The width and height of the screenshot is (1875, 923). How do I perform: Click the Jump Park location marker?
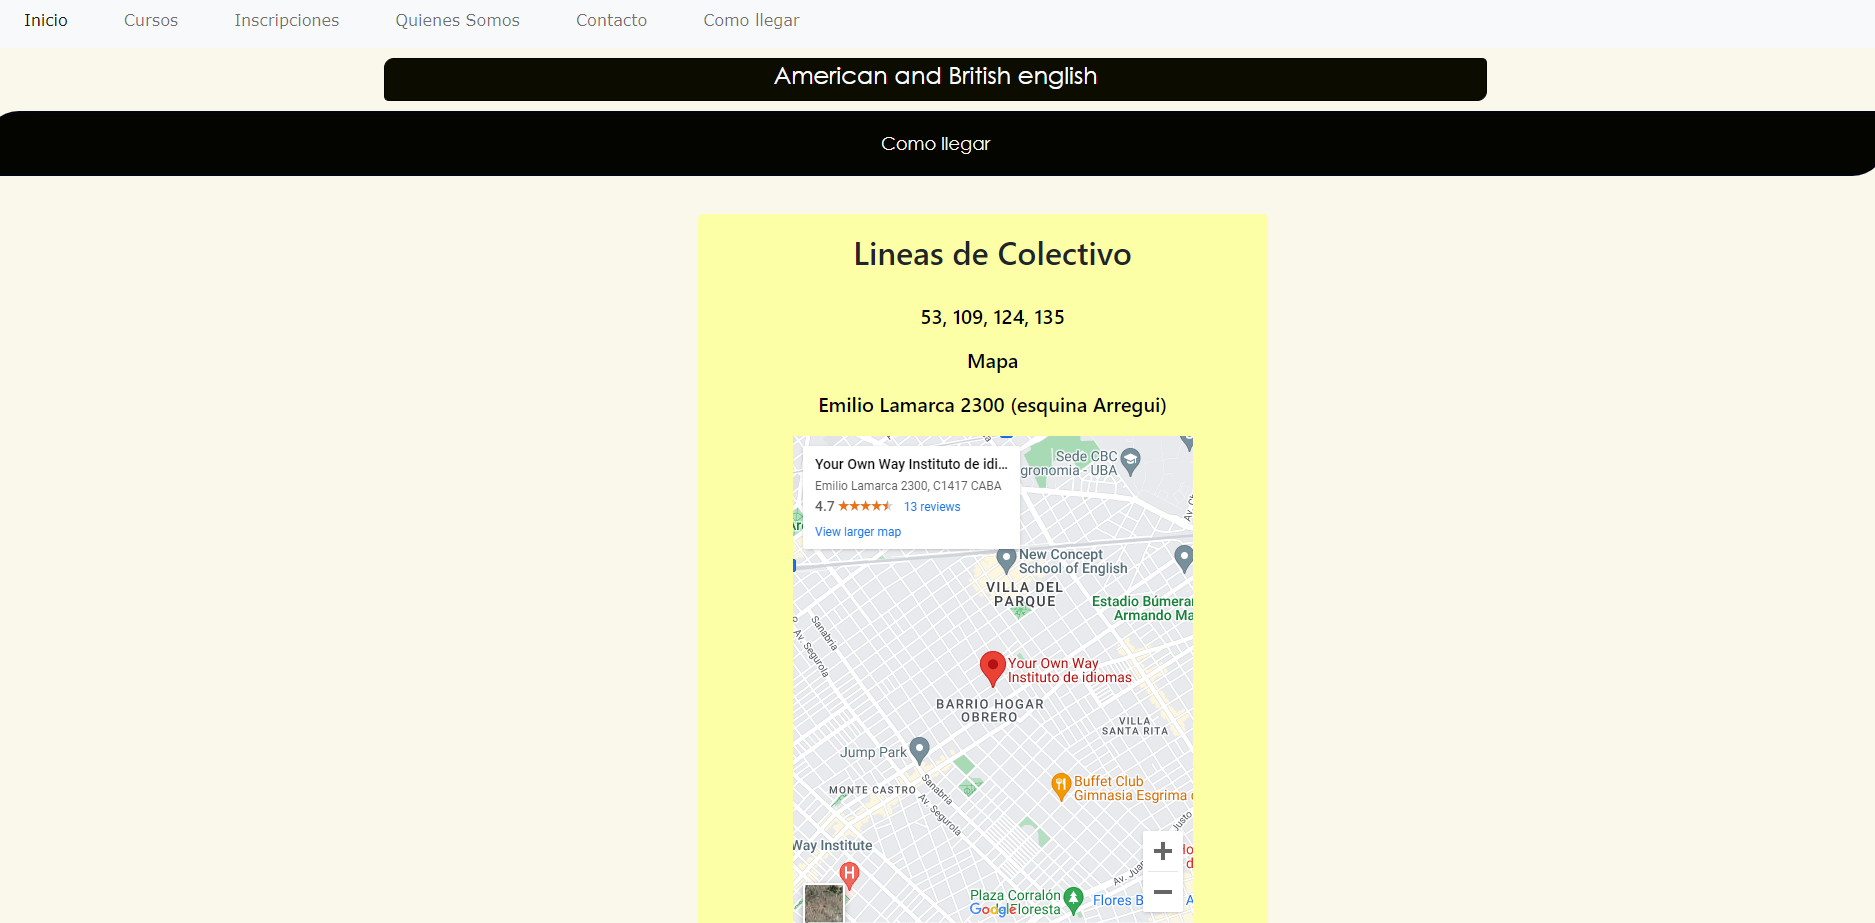[920, 750]
